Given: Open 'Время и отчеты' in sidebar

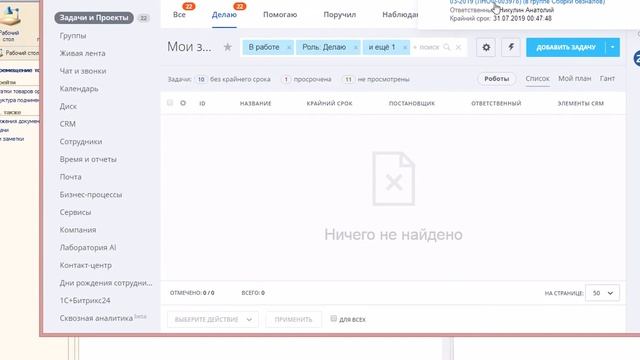Looking at the screenshot, I should [x=88, y=159].
